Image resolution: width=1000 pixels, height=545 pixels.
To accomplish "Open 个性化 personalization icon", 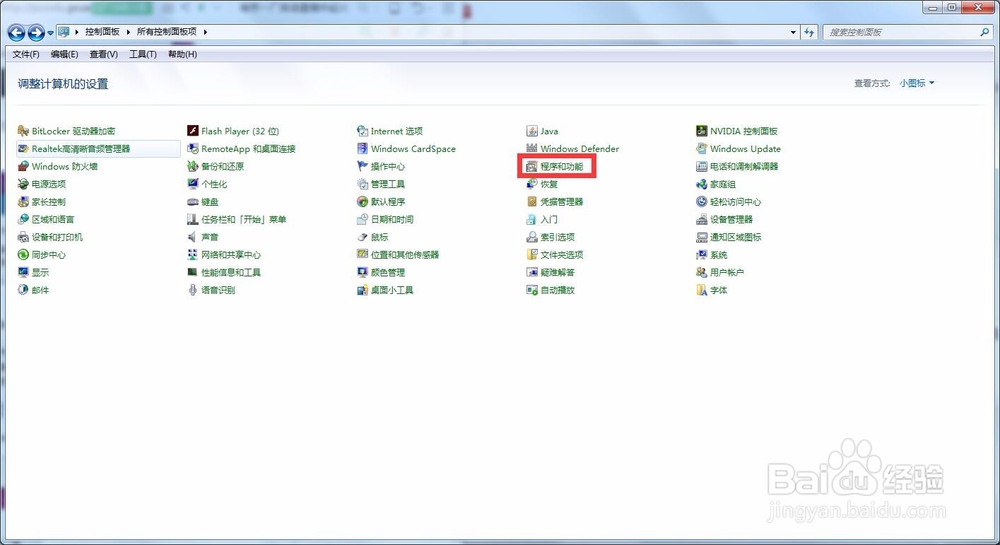I will click(193, 184).
